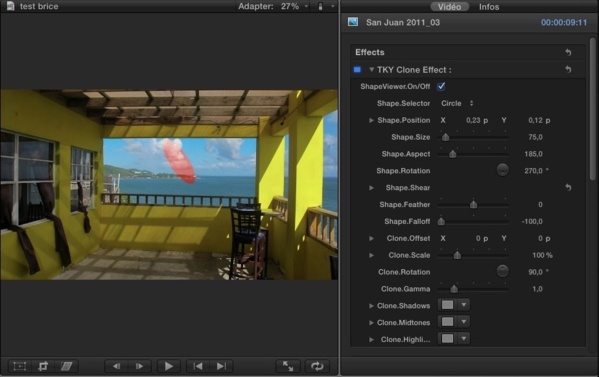The image size is (599, 377).
Task: Open Clone.Midtones color popup arrow
Action: 464,322
